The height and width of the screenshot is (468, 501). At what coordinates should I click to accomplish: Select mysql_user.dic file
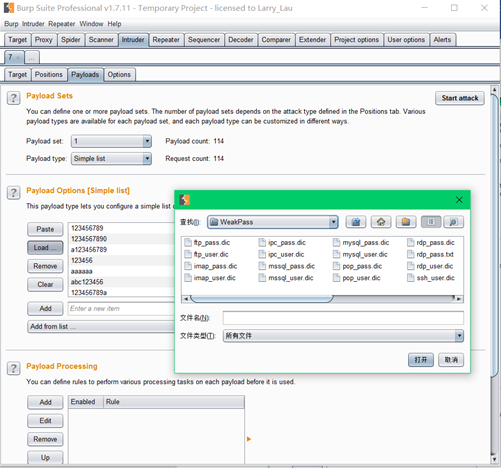pyautogui.click(x=360, y=254)
